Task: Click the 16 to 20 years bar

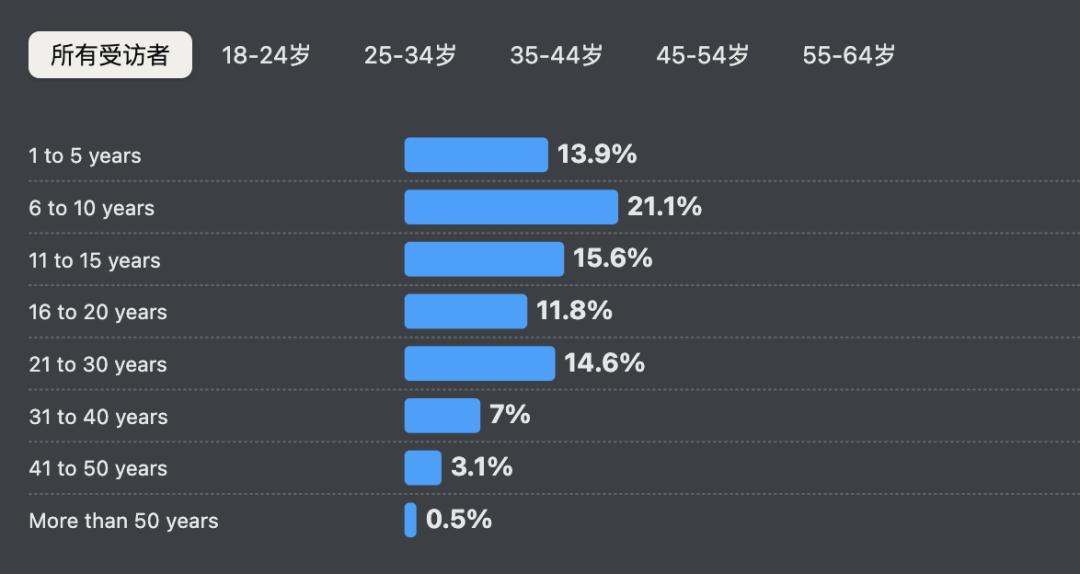Action: click(465, 311)
